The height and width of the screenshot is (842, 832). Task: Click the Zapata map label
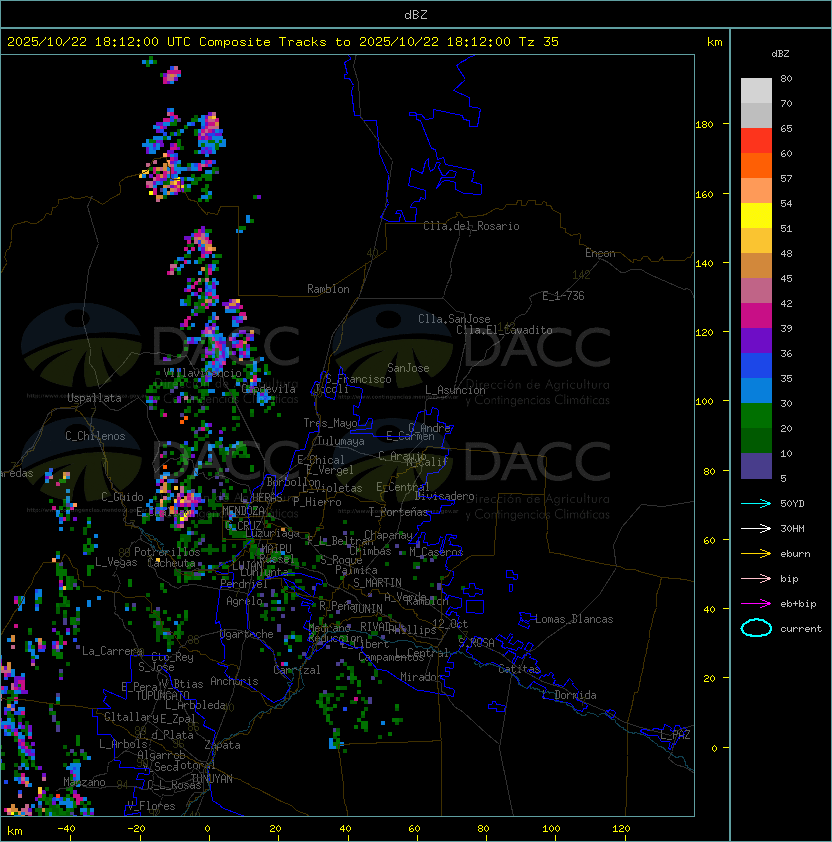[x=222, y=745]
